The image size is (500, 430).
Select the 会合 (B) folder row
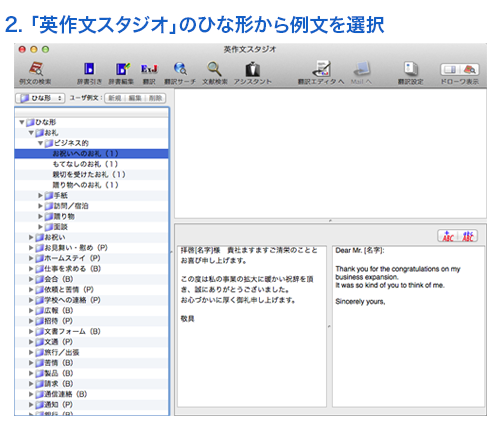pos(92,279)
